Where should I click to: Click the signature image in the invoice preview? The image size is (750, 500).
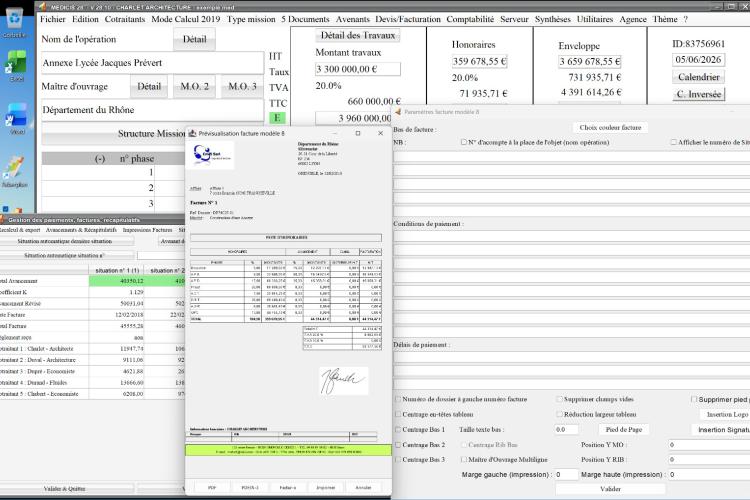point(344,381)
